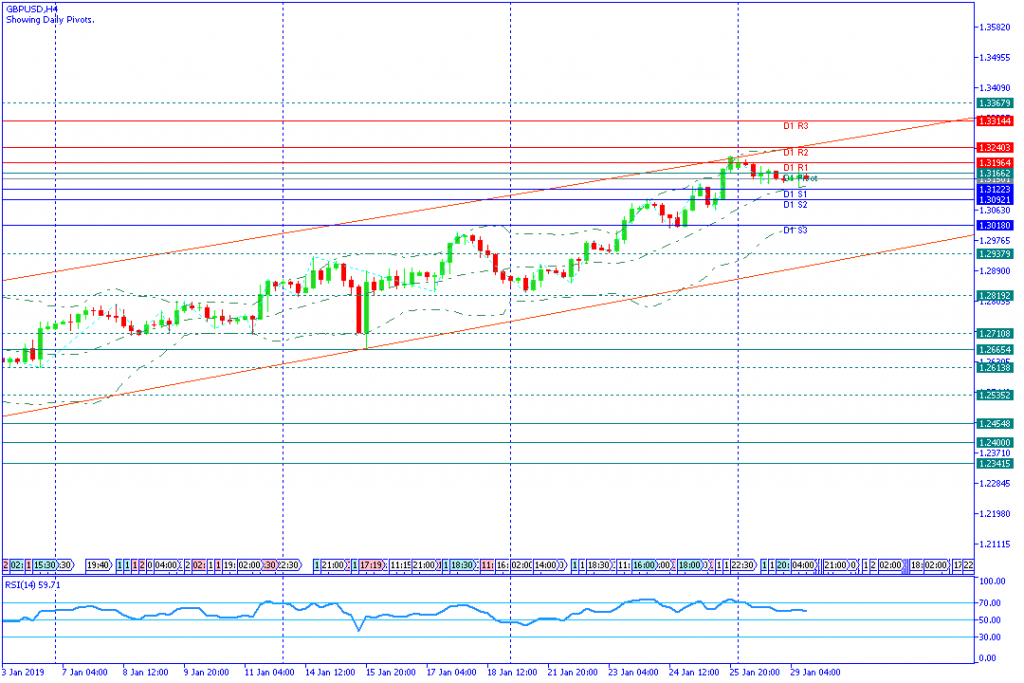Viewport: 1024px width, 683px height.
Task: Click the 1.24000 horizontal level label
Action: point(995,443)
